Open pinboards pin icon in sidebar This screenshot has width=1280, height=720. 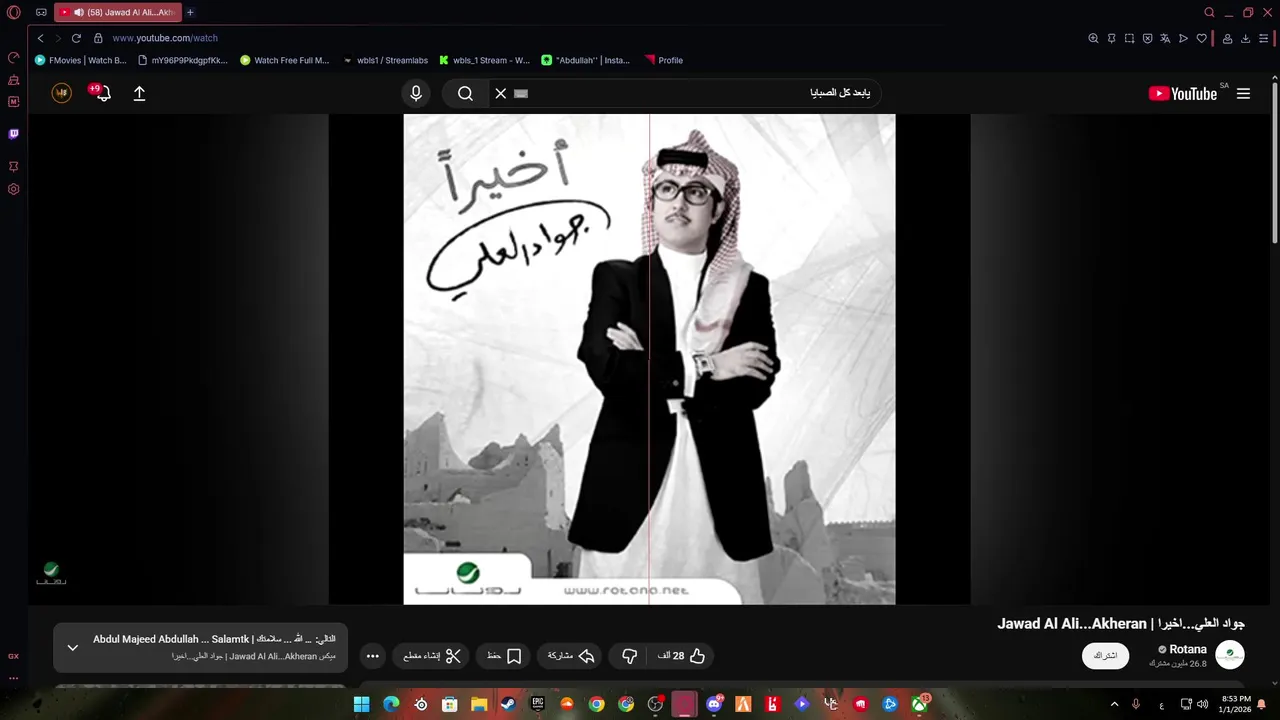pyautogui.click(x=14, y=166)
